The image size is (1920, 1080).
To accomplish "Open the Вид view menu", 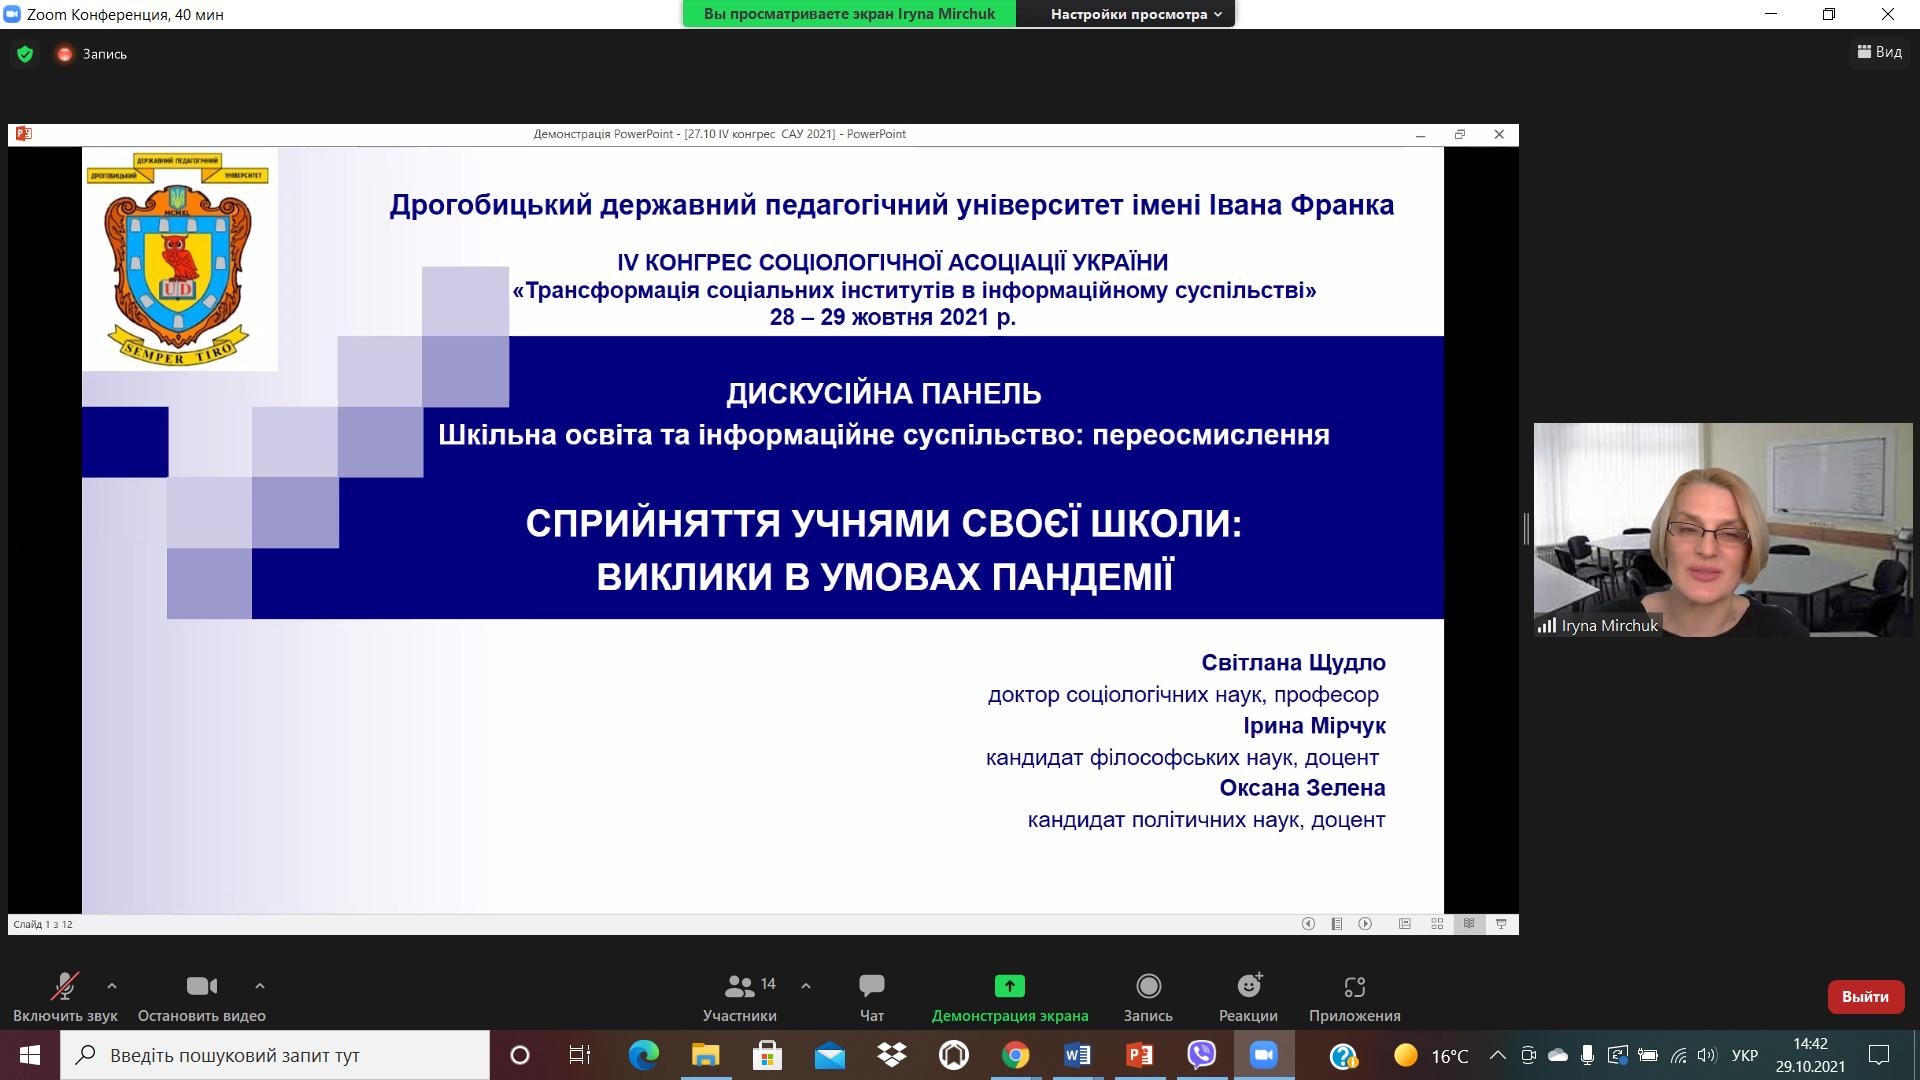I will click(x=1879, y=52).
